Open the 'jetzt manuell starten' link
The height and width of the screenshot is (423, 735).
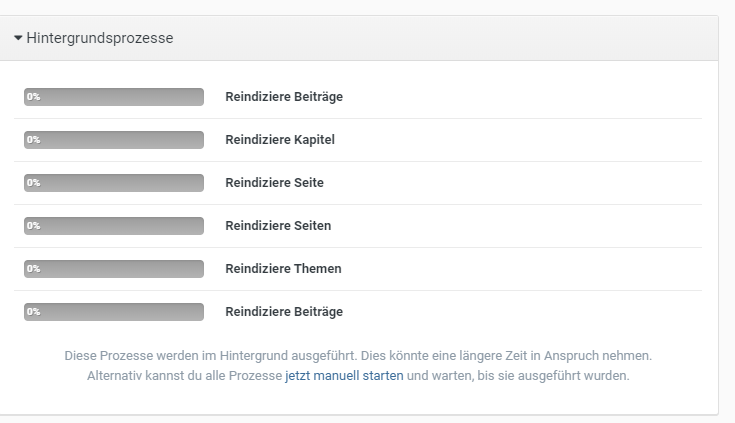(344, 377)
